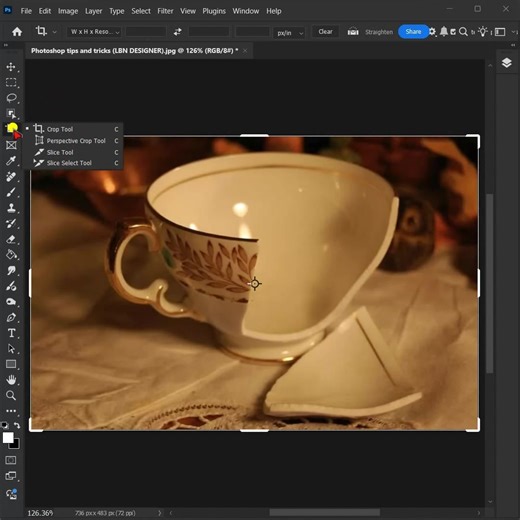The width and height of the screenshot is (520, 520).
Task: Select the History Brush tool
Action: [x=11, y=223]
